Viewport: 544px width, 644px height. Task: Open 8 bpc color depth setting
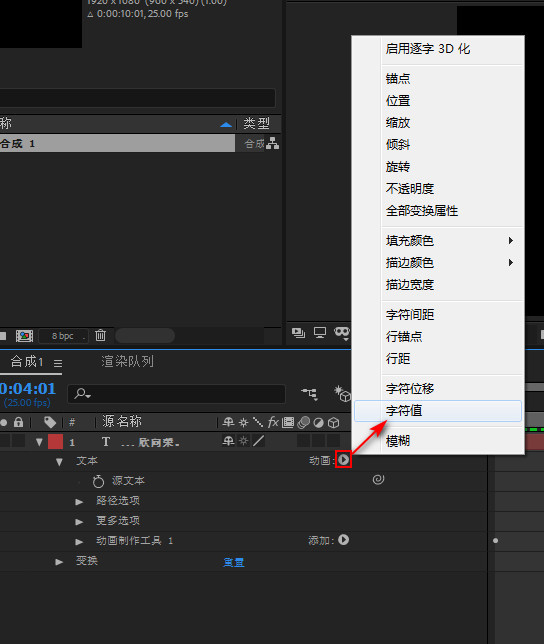point(63,336)
